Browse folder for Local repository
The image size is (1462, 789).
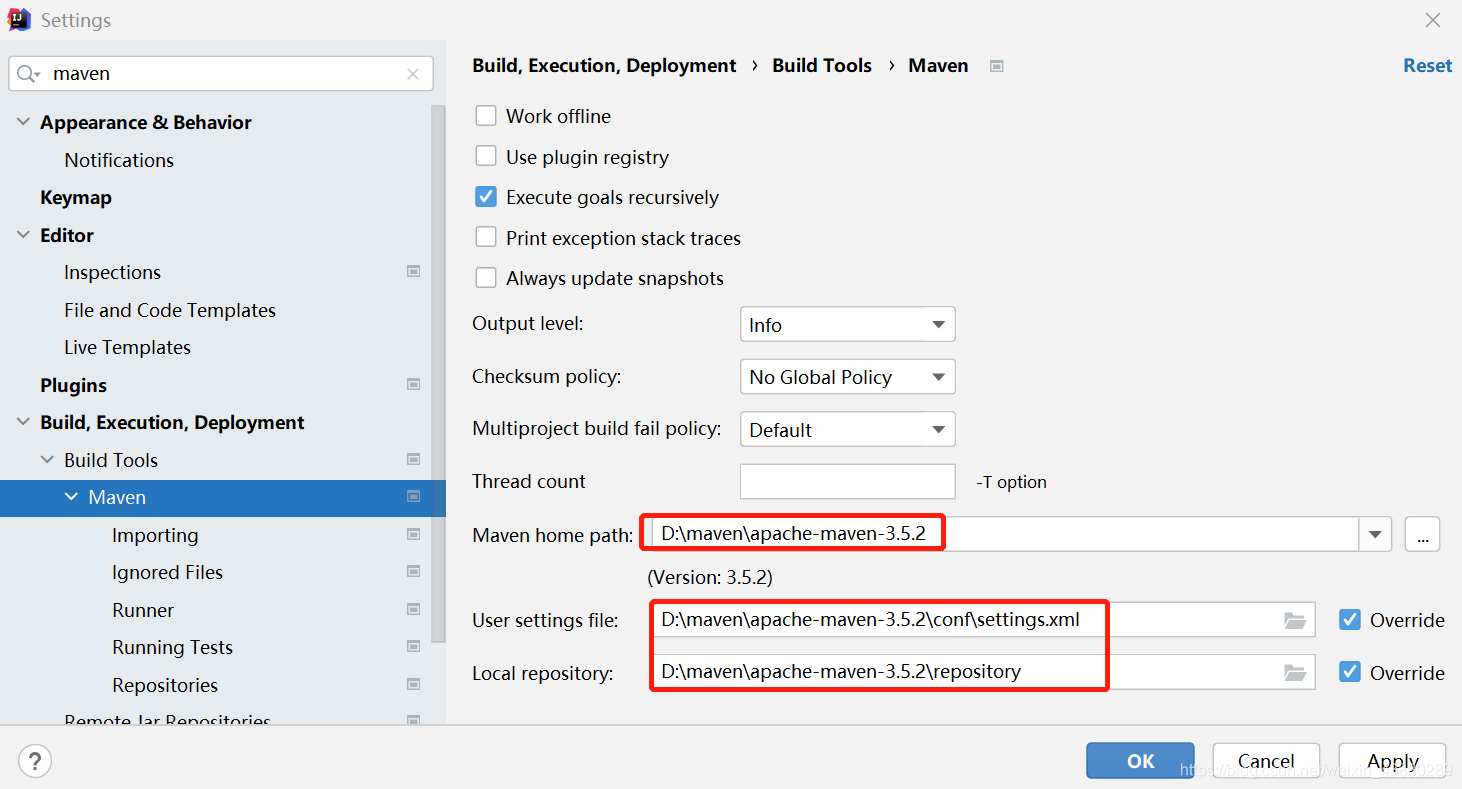[x=1295, y=672]
